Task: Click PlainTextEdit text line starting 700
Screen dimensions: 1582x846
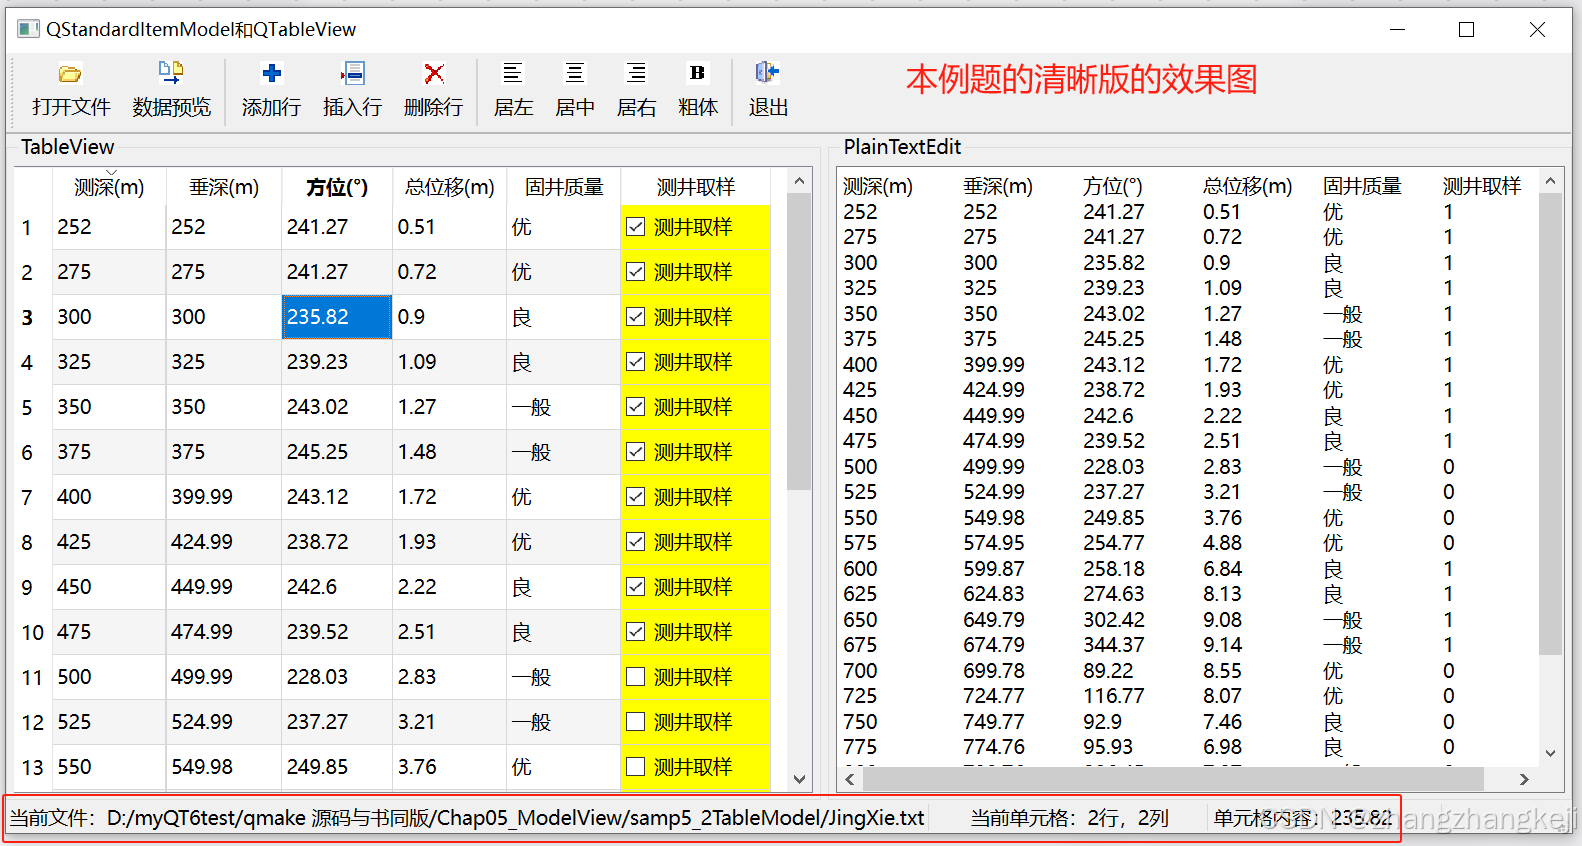Action: pyautogui.click(x=1149, y=671)
